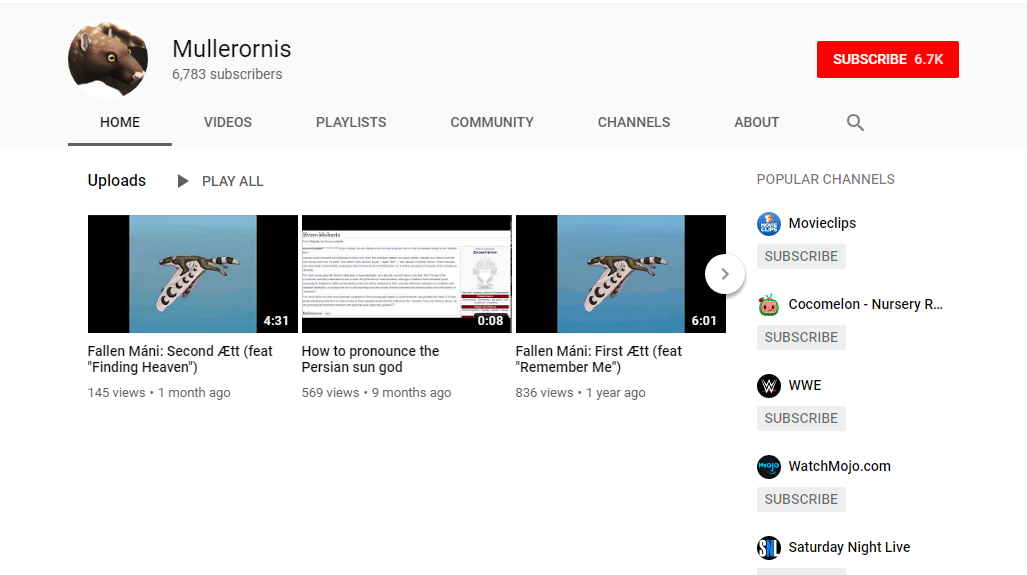Open Movieclips channel logo
Screen dimensions: 1027x575
point(768,223)
